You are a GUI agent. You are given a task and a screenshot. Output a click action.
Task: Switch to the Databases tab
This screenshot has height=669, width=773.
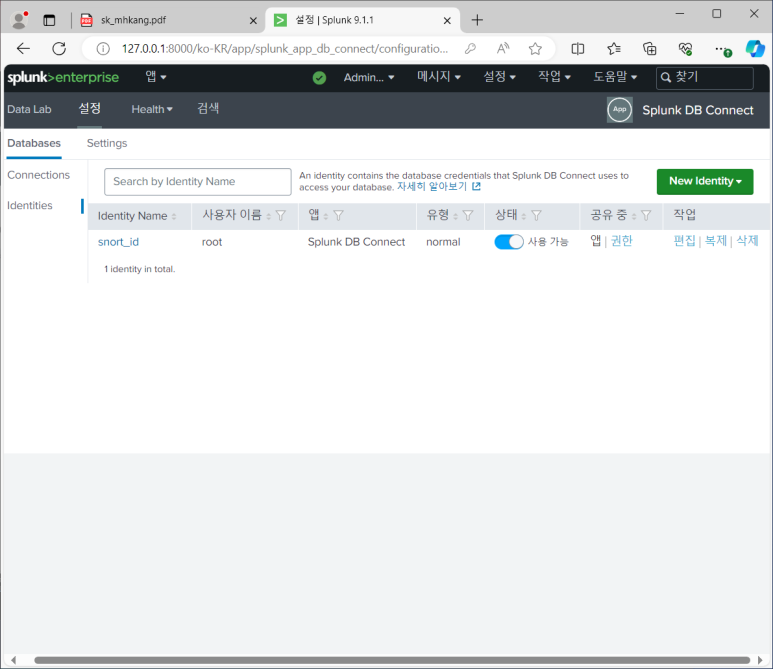tap(34, 143)
